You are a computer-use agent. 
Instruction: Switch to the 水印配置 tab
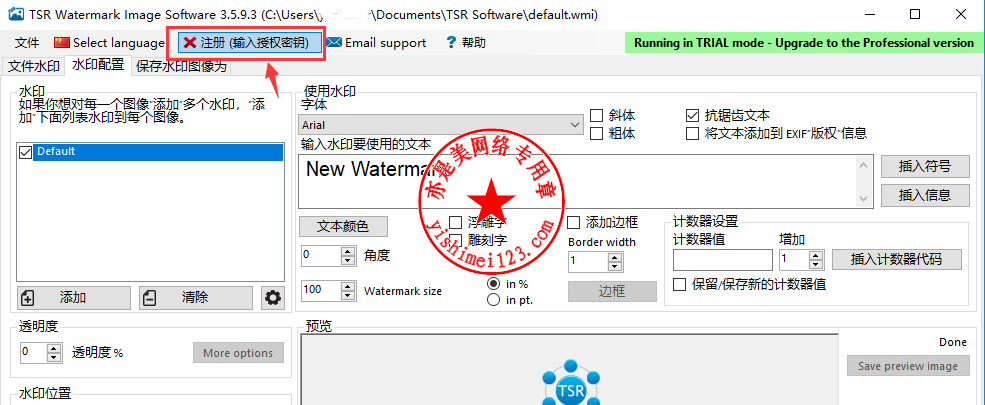[98, 65]
